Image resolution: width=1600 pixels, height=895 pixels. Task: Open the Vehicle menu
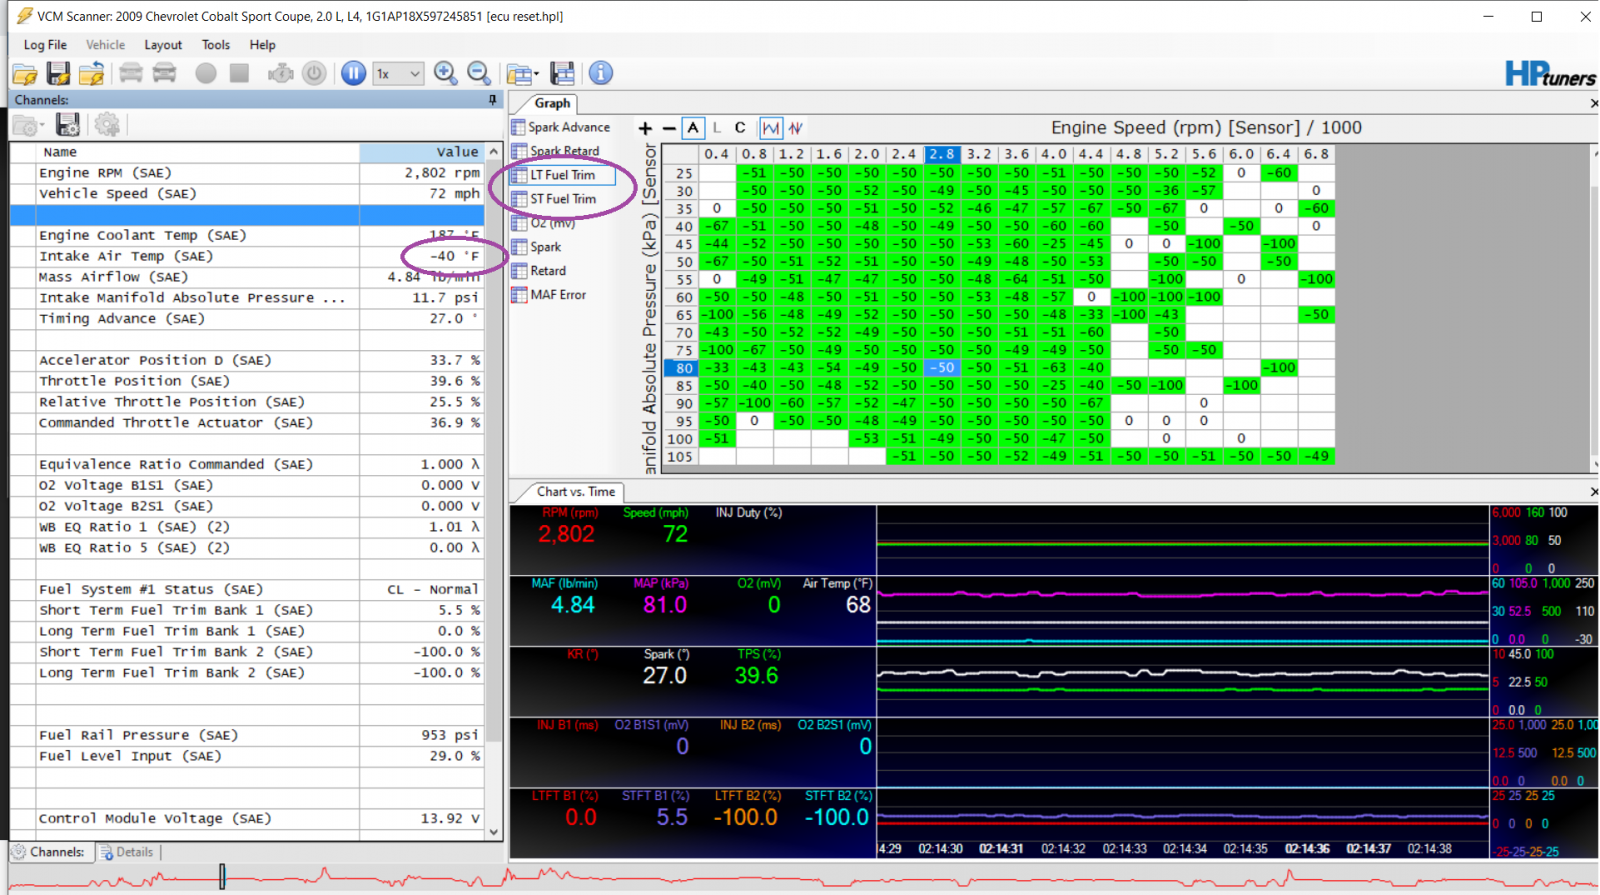[105, 45]
